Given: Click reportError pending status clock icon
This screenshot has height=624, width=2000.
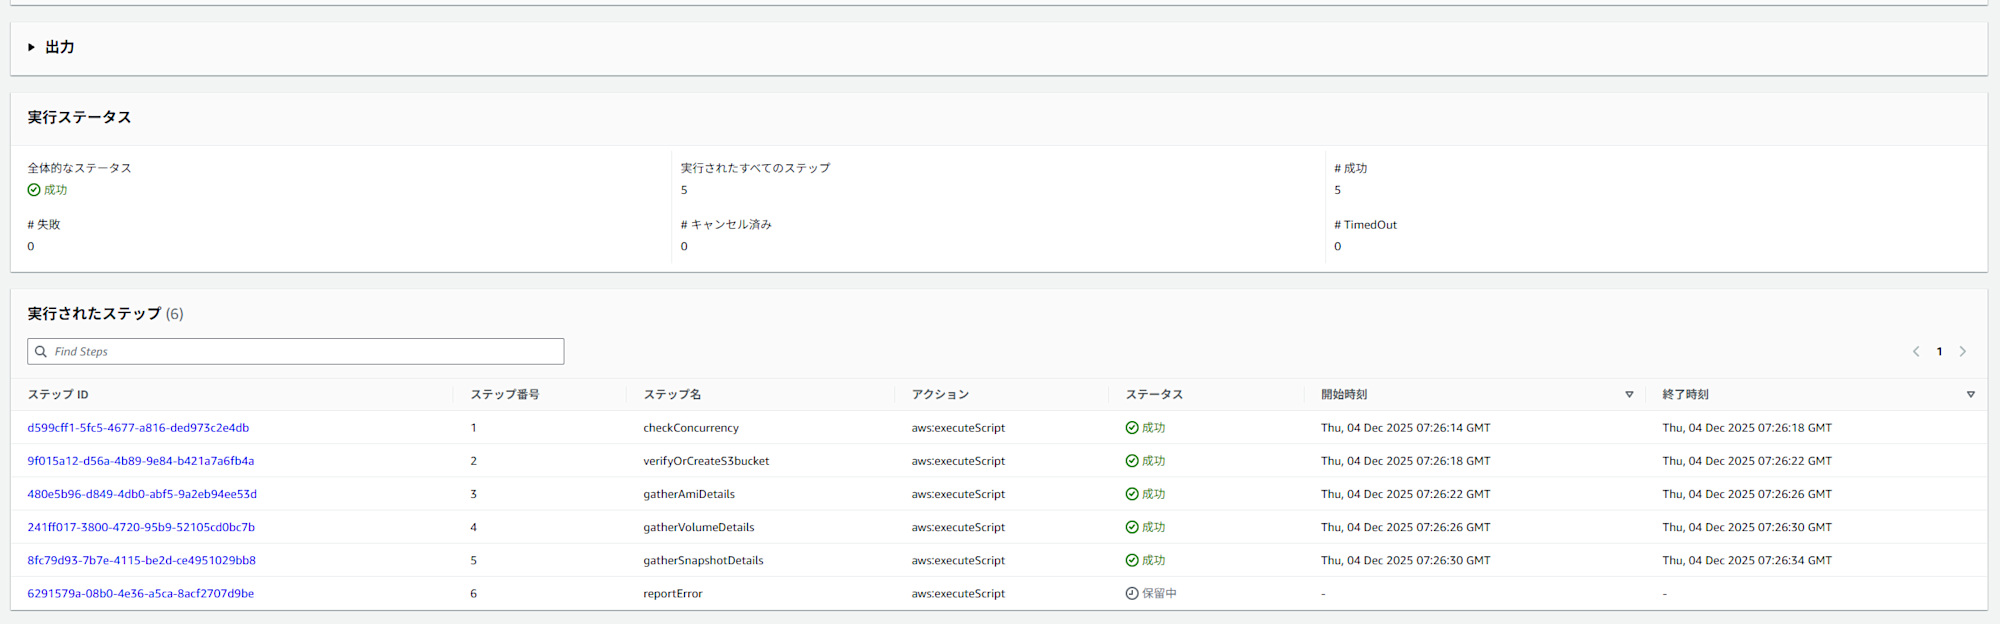Looking at the screenshot, I should 1132,593.
